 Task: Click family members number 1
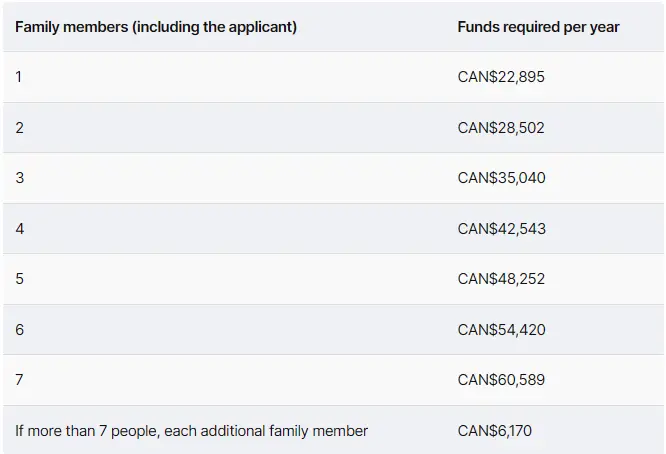pos(19,77)
